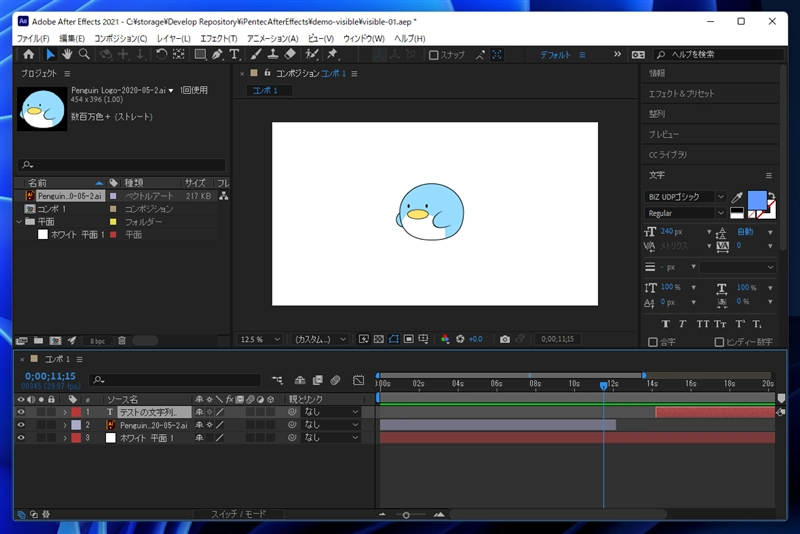800x534 pixels.
Task: Click the trash icon in Project panel
Action: [x=122, y=340]
